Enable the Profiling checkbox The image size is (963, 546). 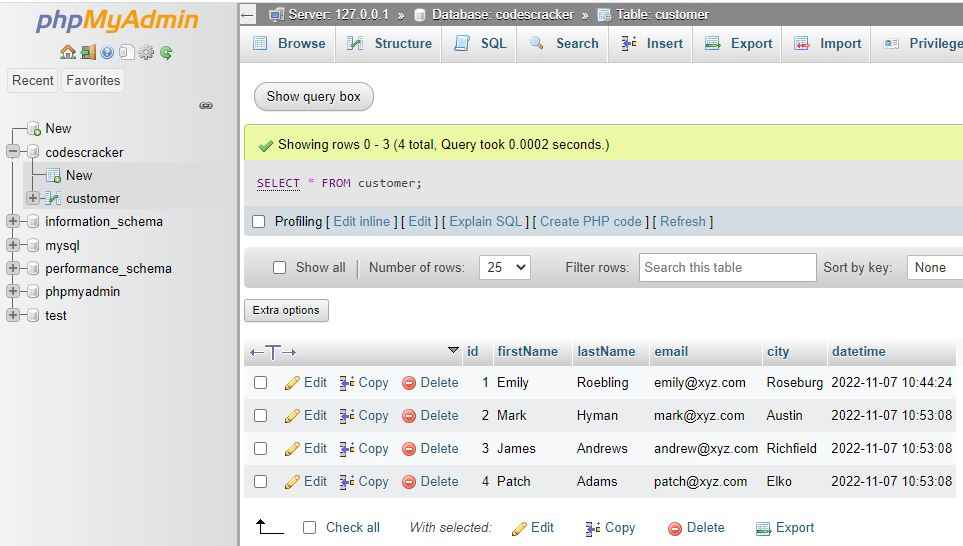pyautogui.click(x=259, y=222)
